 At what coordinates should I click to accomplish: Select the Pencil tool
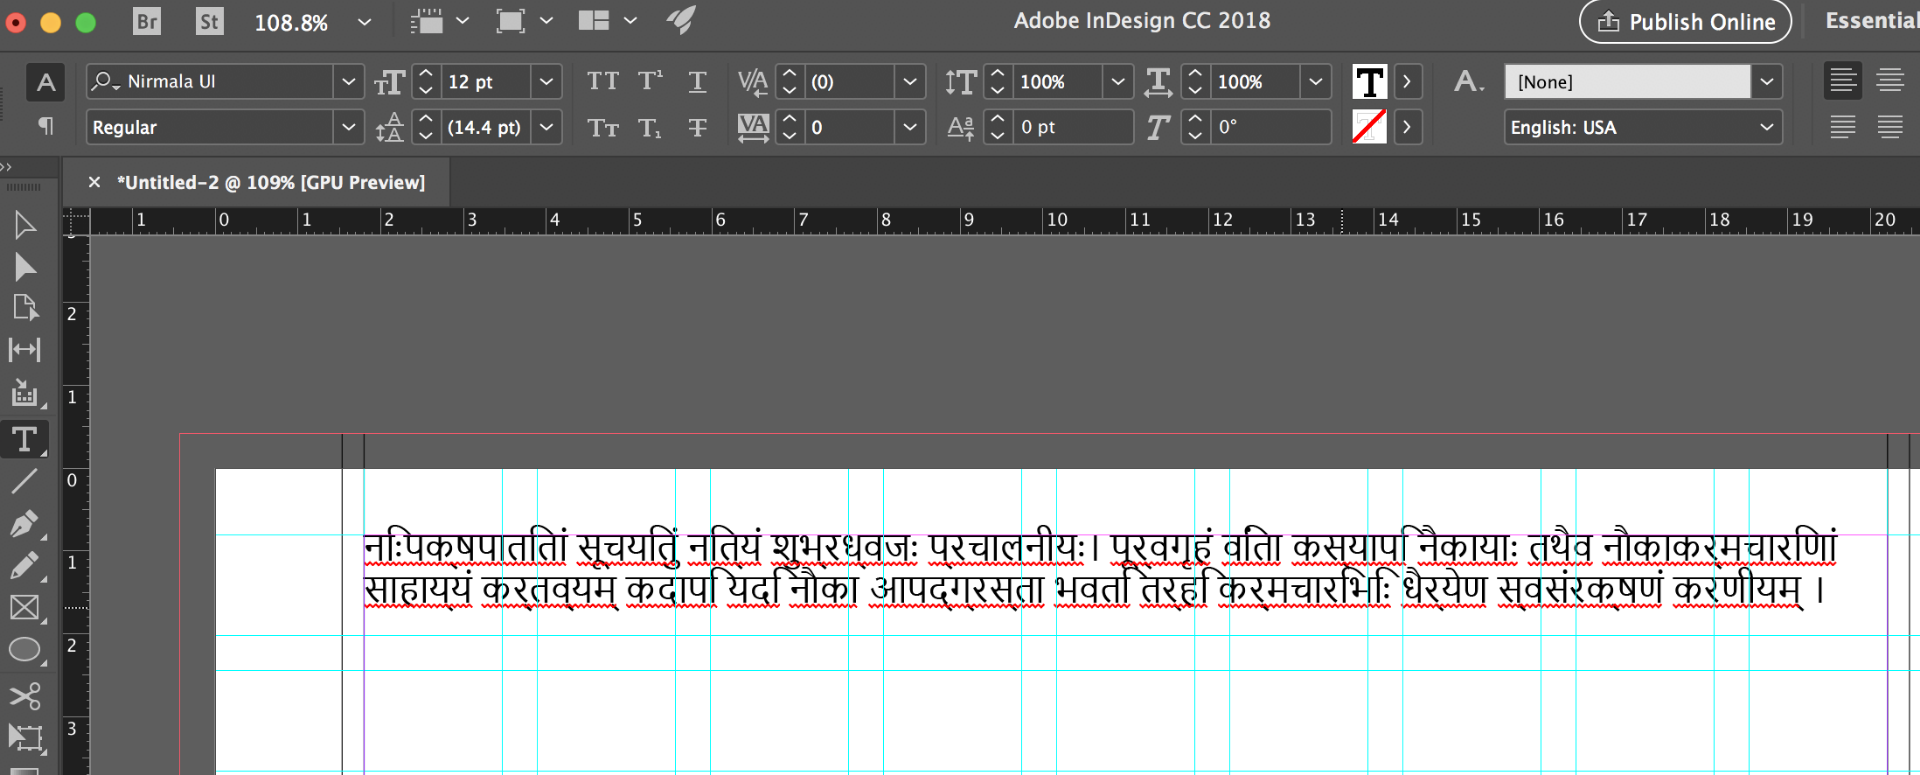[x=25, y=565]
